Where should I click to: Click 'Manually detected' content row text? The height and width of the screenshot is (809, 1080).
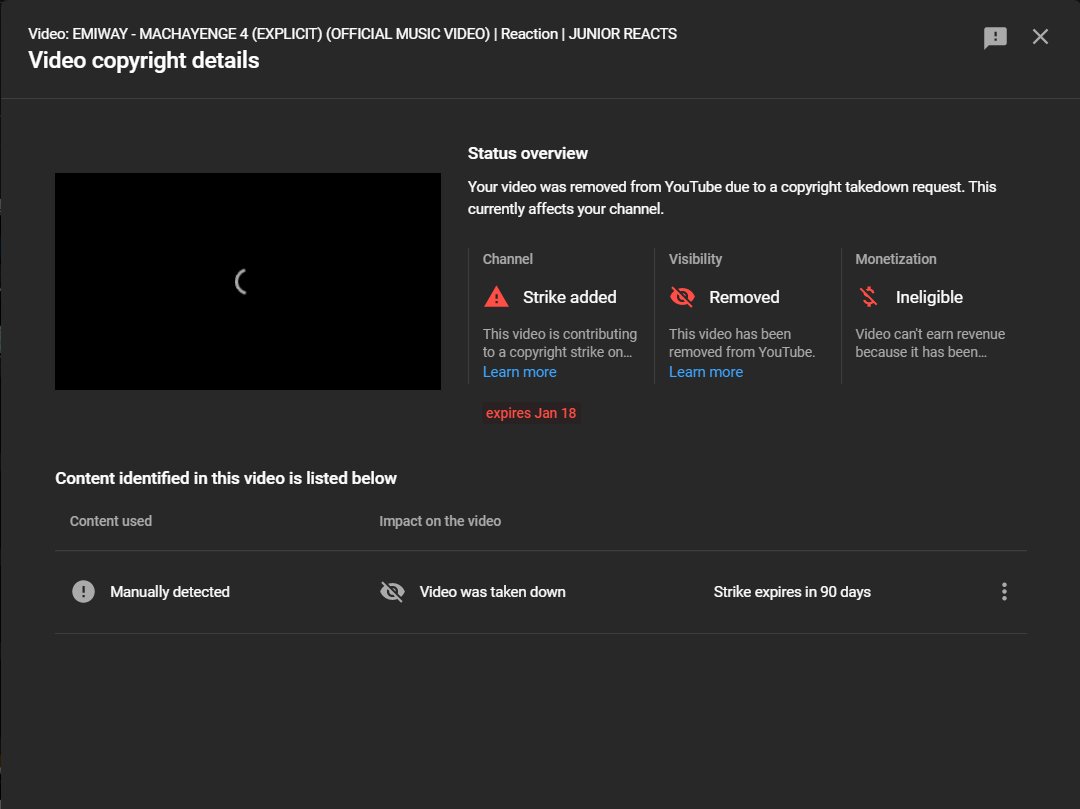point(169,592)
